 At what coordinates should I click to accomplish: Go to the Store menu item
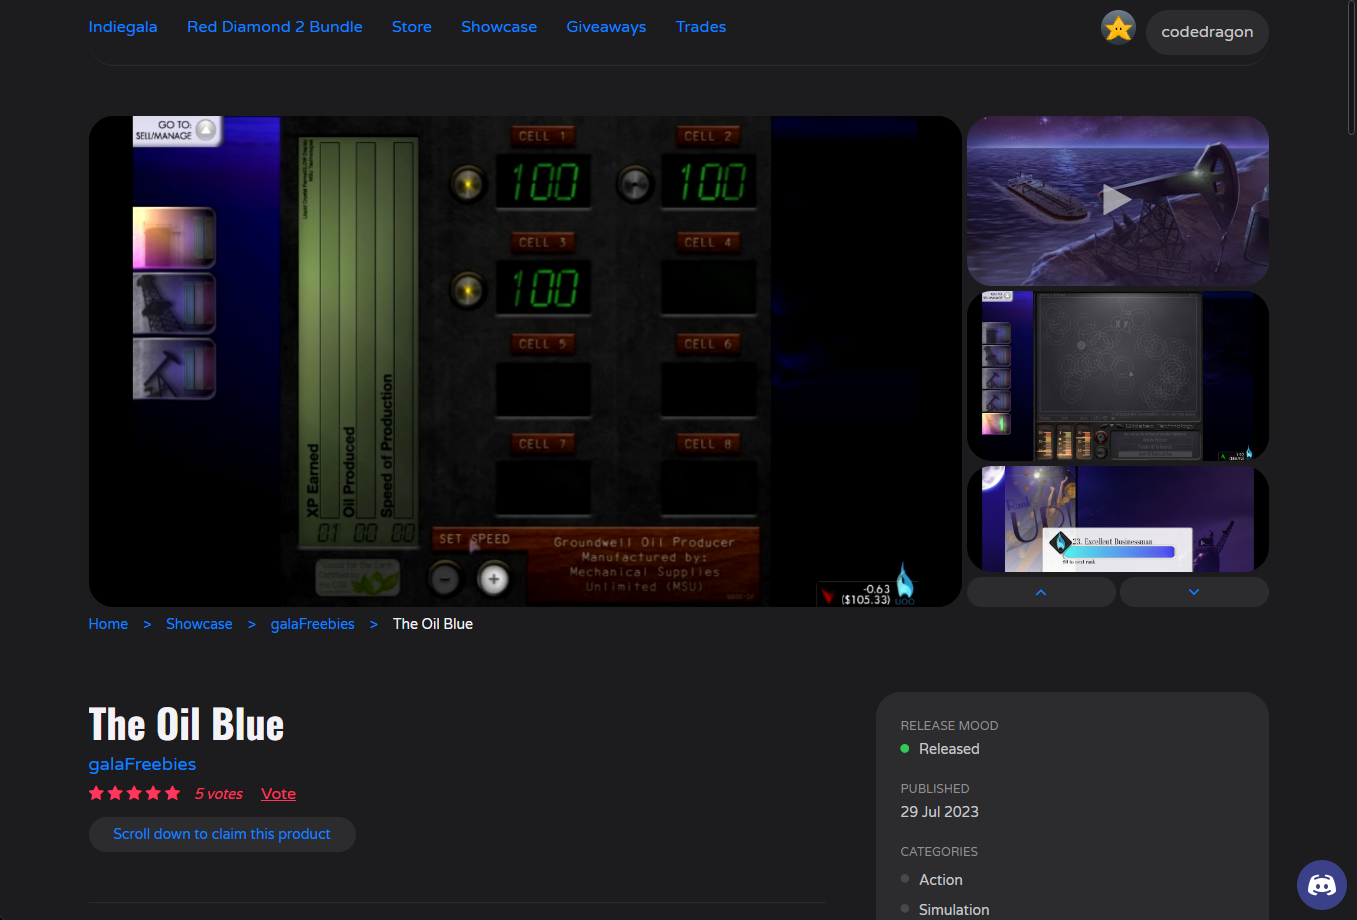[x=412, y=27]
